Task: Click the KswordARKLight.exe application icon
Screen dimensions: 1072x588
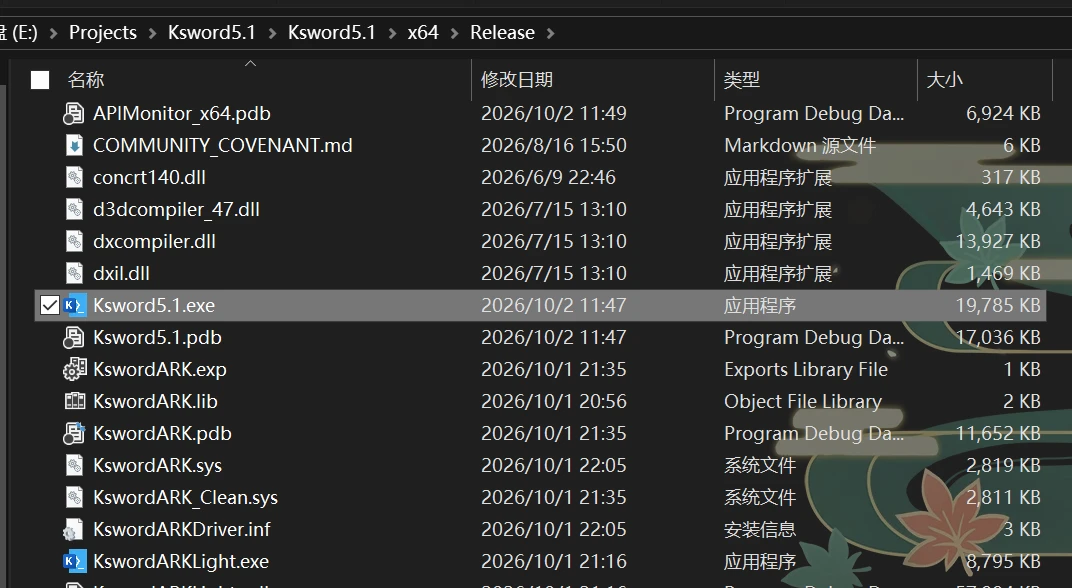Action: pyautogui.click(x=75, y=561)
